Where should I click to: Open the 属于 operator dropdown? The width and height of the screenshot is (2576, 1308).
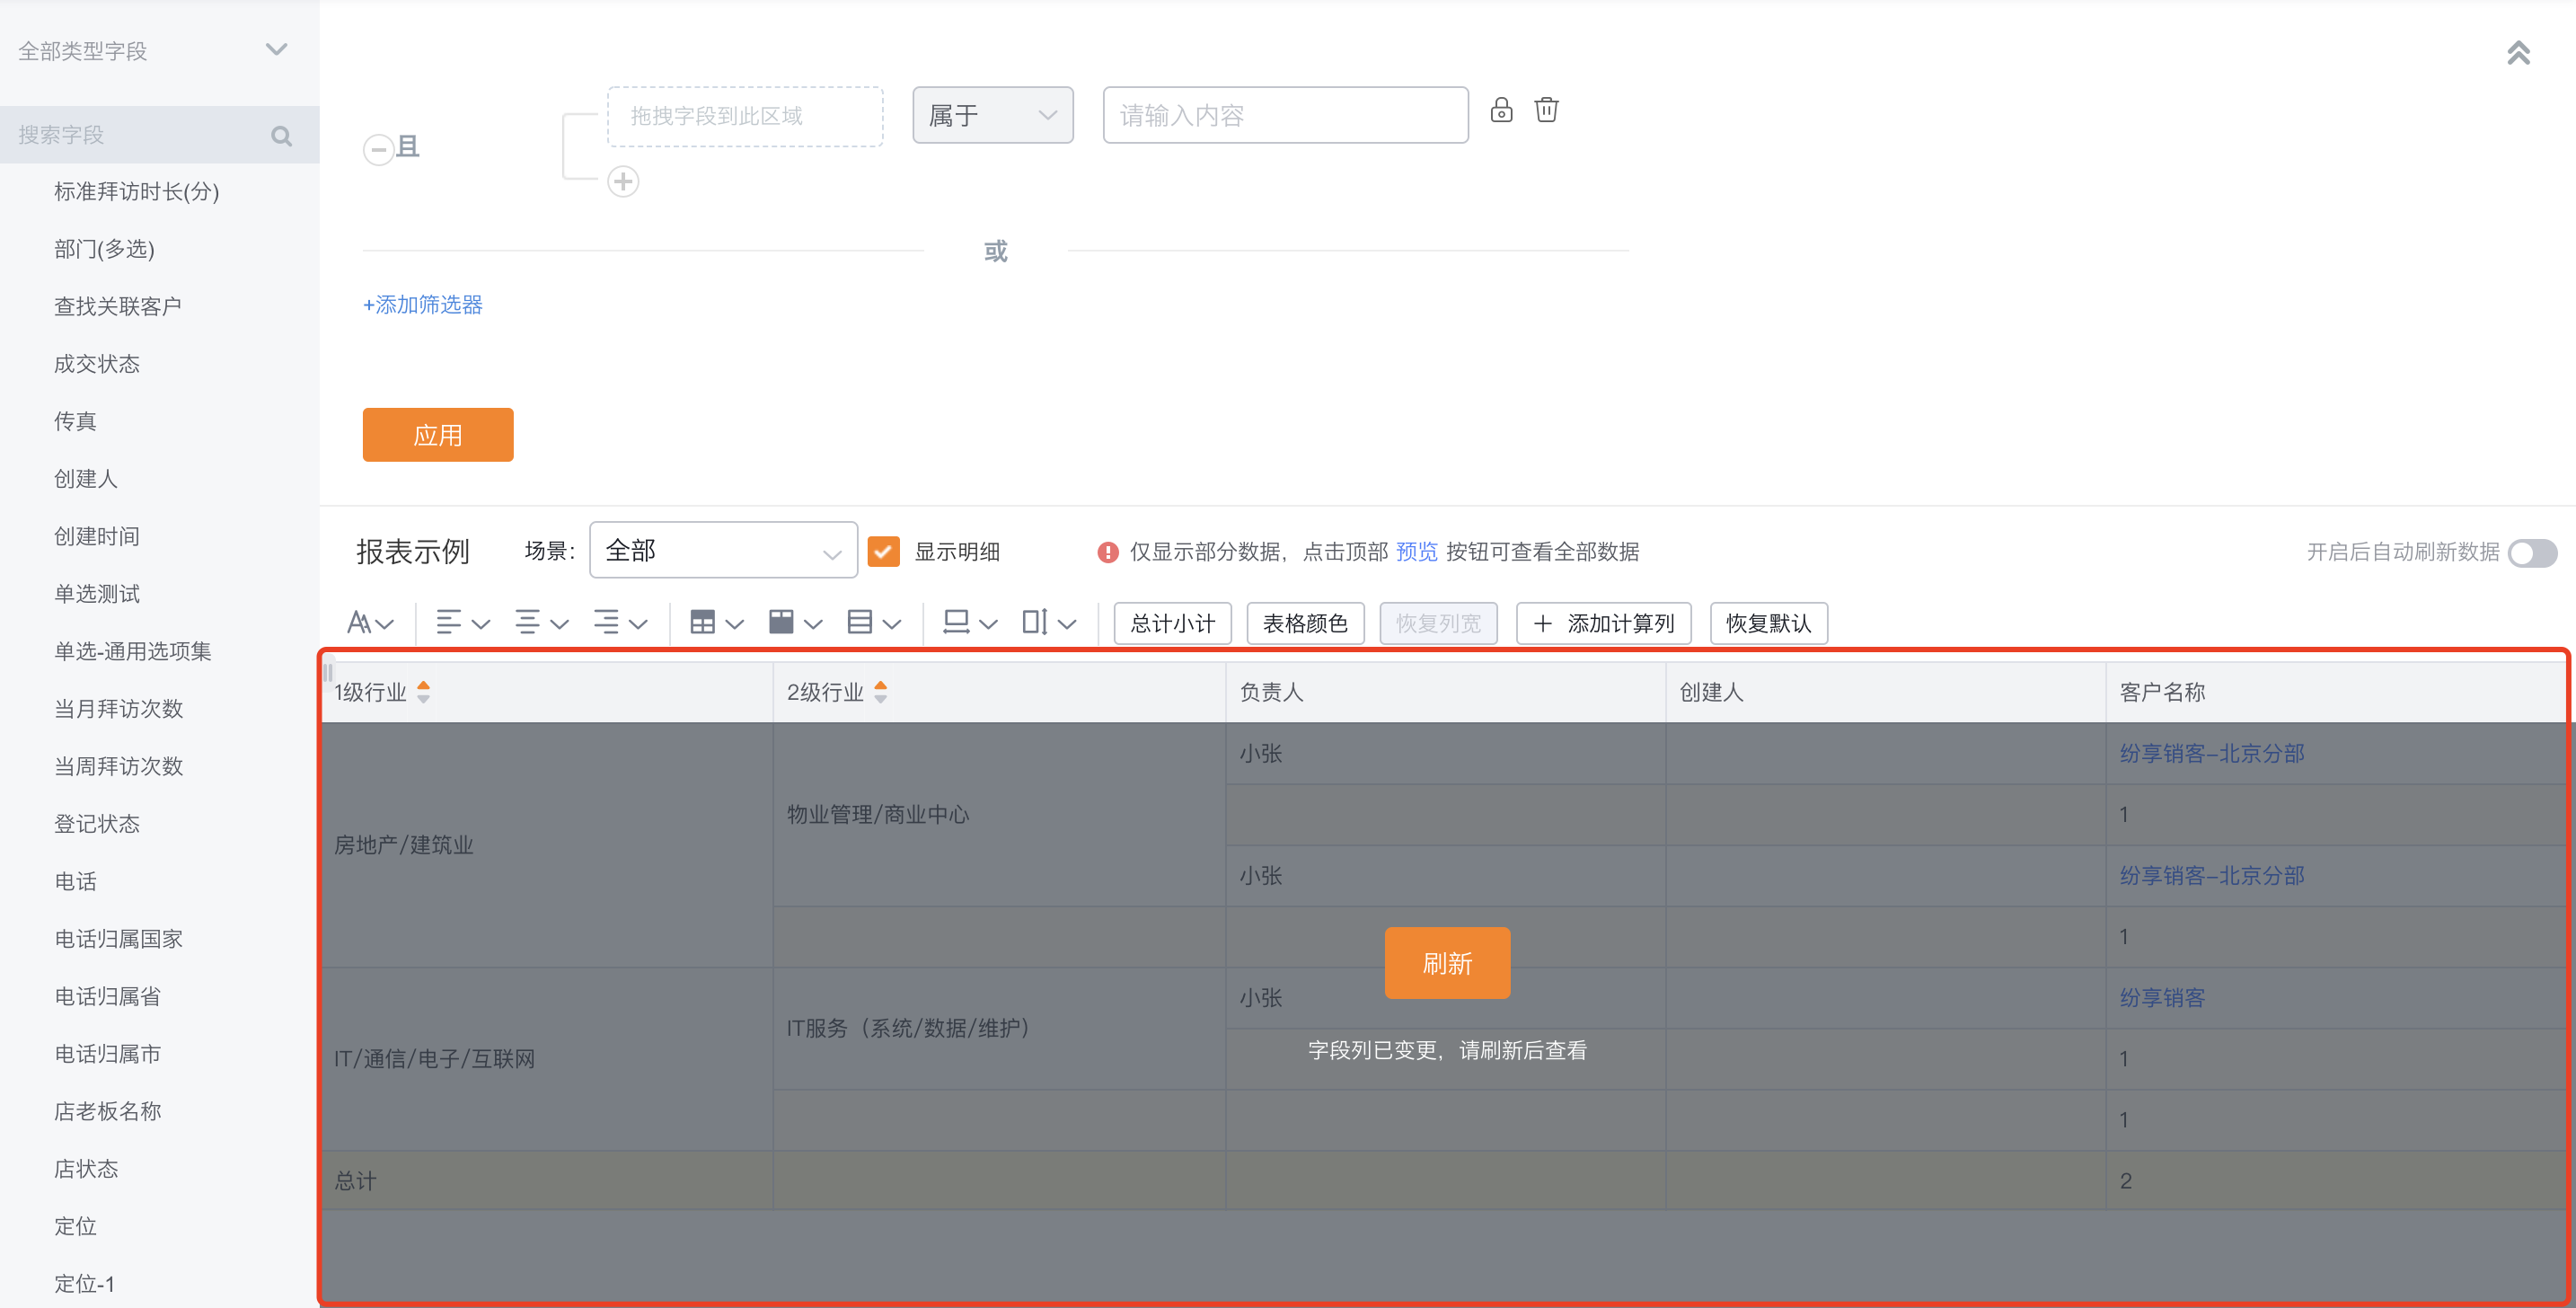pos(993,115)
